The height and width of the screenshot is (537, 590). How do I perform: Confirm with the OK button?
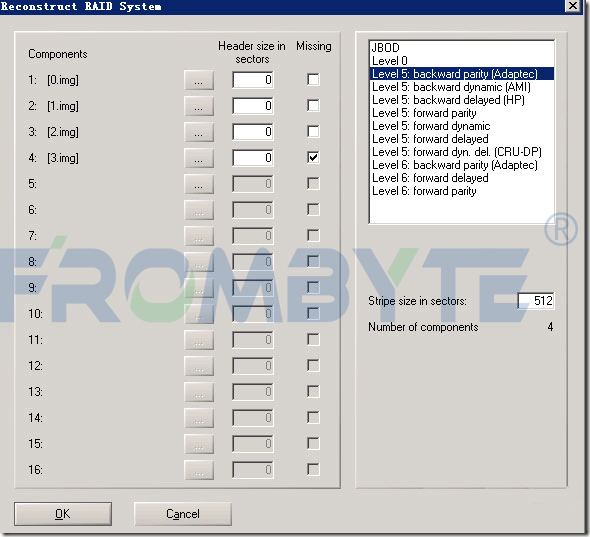[x=63, y=514]
